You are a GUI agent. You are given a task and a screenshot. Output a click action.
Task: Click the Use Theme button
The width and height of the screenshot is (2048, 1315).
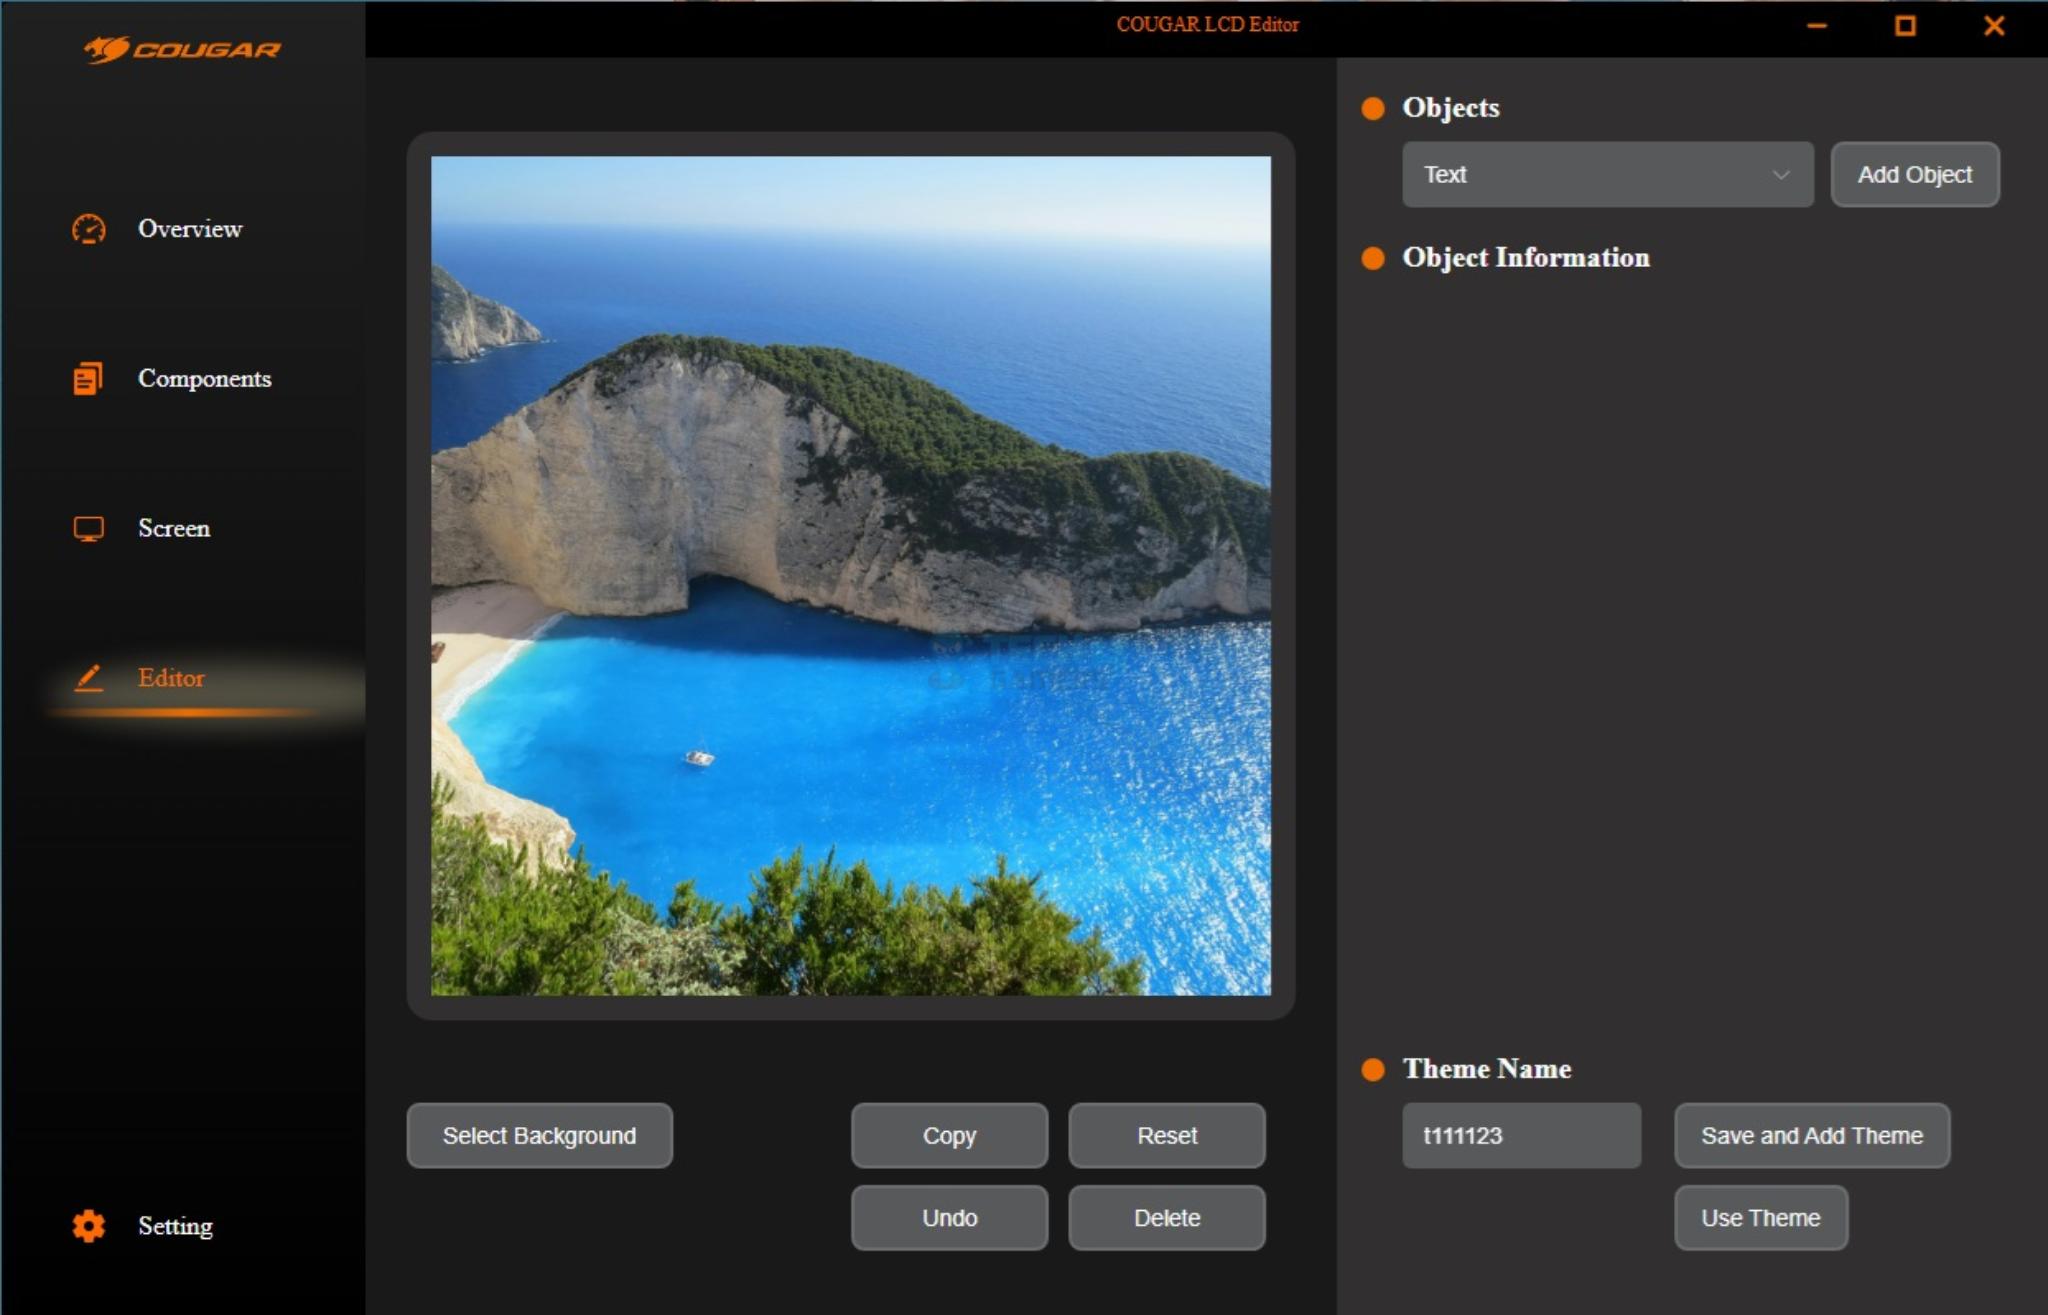[x=1760, y=1218]
